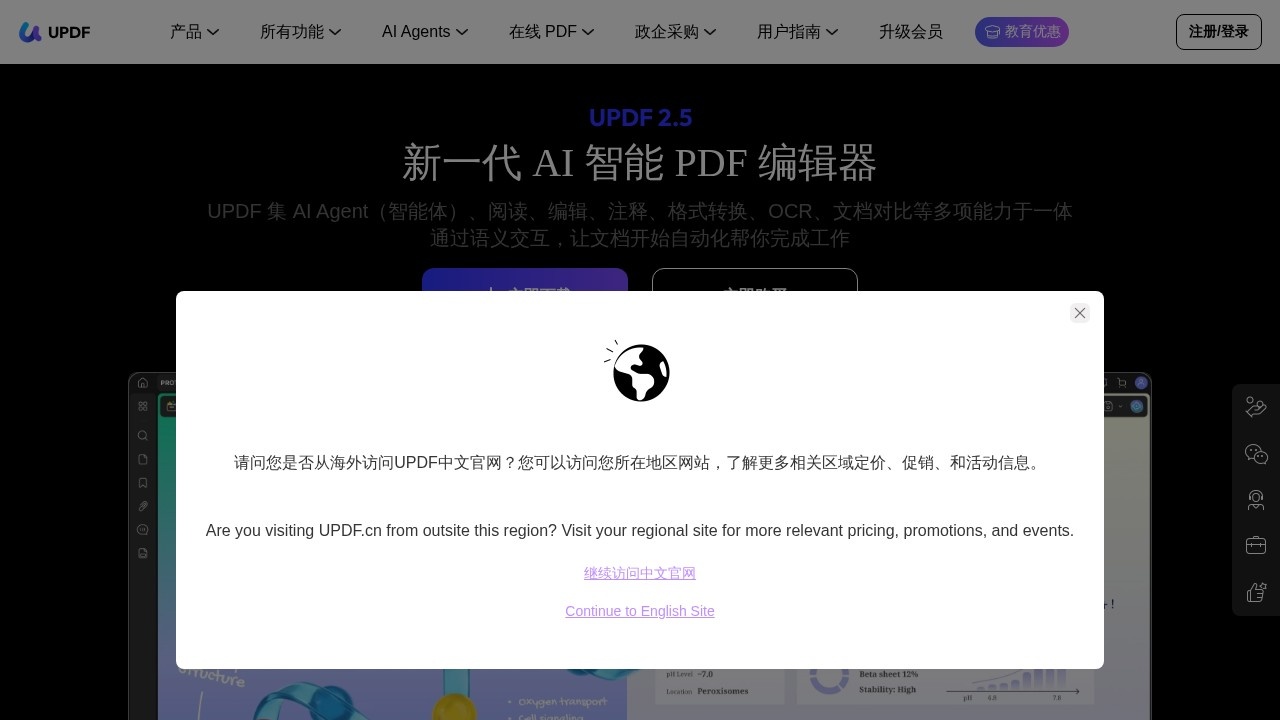Open the 在线 PDF dropdown
The width and height of the screenshot is (1280, 720).
click(552, 32)
